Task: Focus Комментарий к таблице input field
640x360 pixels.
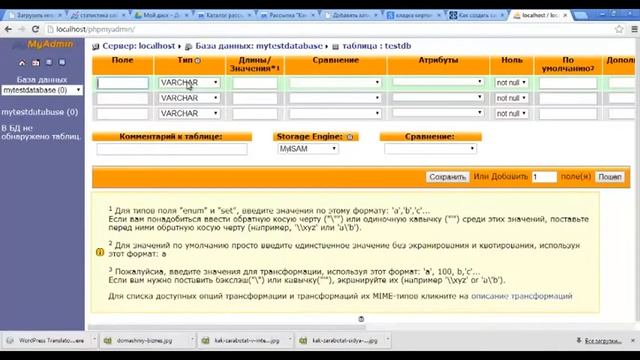Action: click(x=172, y=149)
